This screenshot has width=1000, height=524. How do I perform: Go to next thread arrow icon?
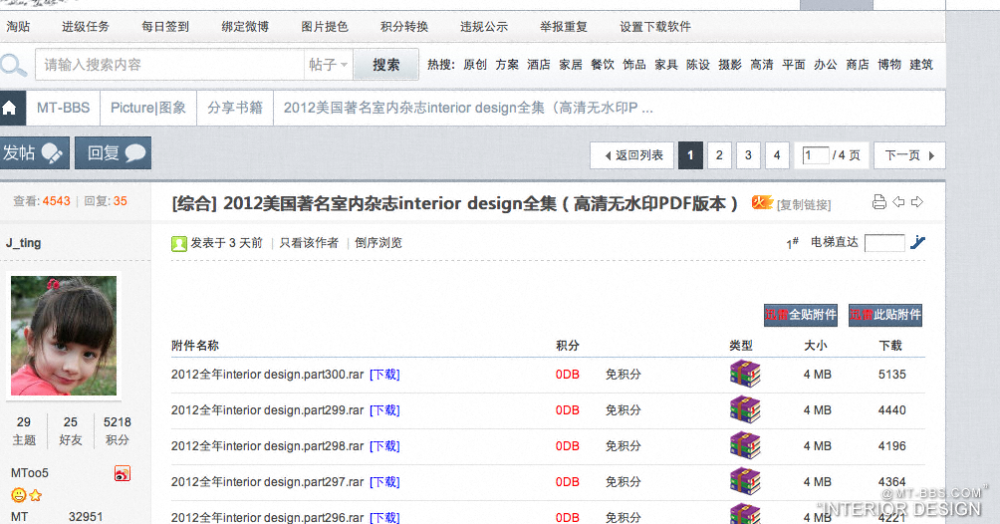point(917,202)
